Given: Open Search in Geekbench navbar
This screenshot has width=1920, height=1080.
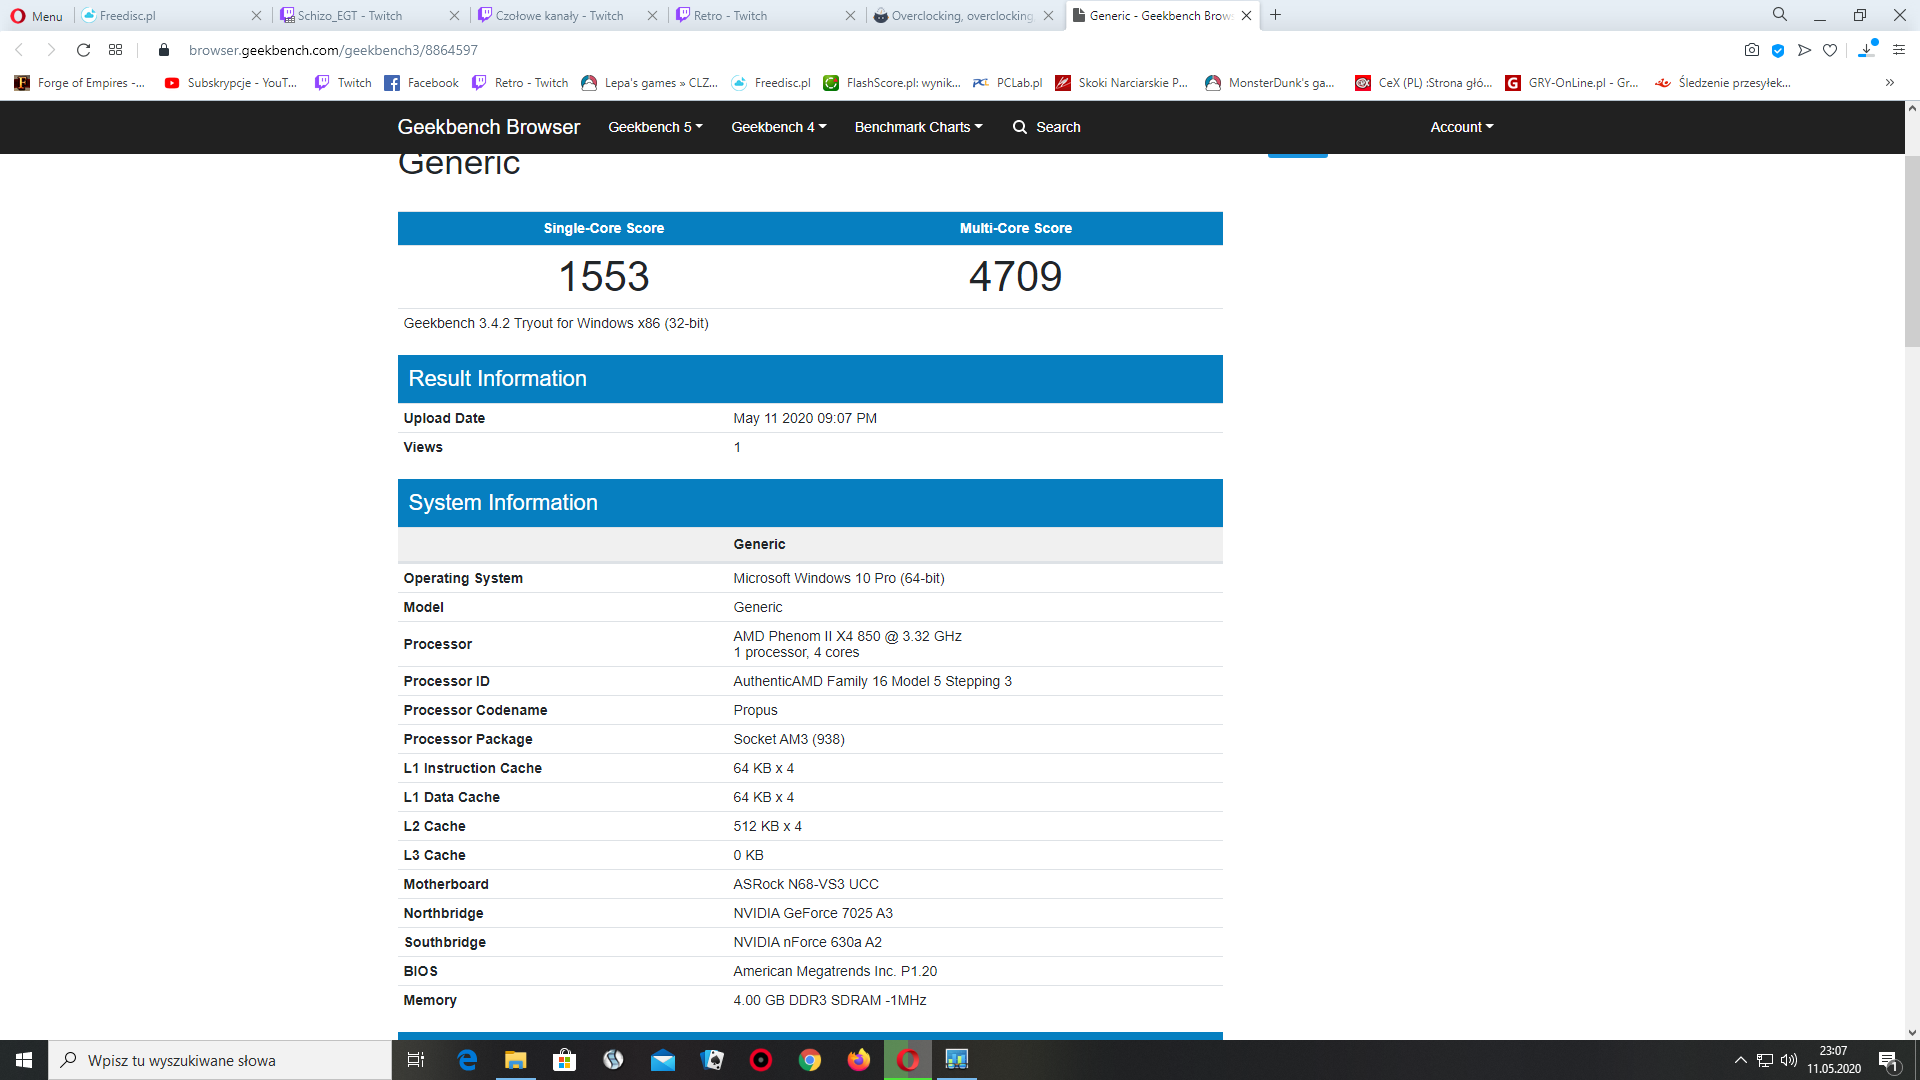Looking at the screenshot, I should tap(1046, 127).
